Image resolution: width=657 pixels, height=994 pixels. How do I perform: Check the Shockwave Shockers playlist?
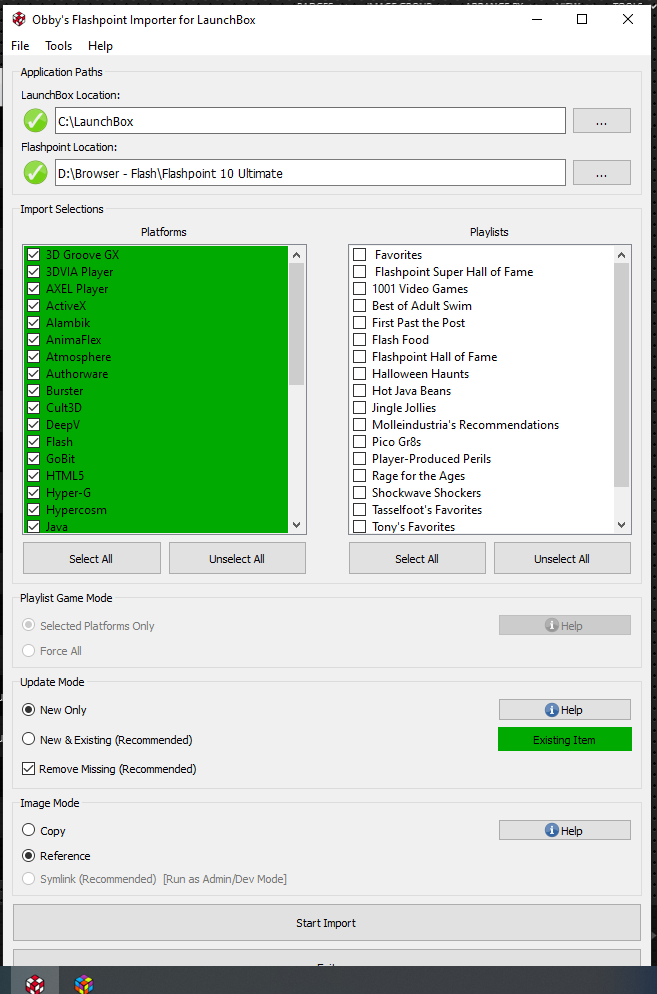(x=360, y=493)
